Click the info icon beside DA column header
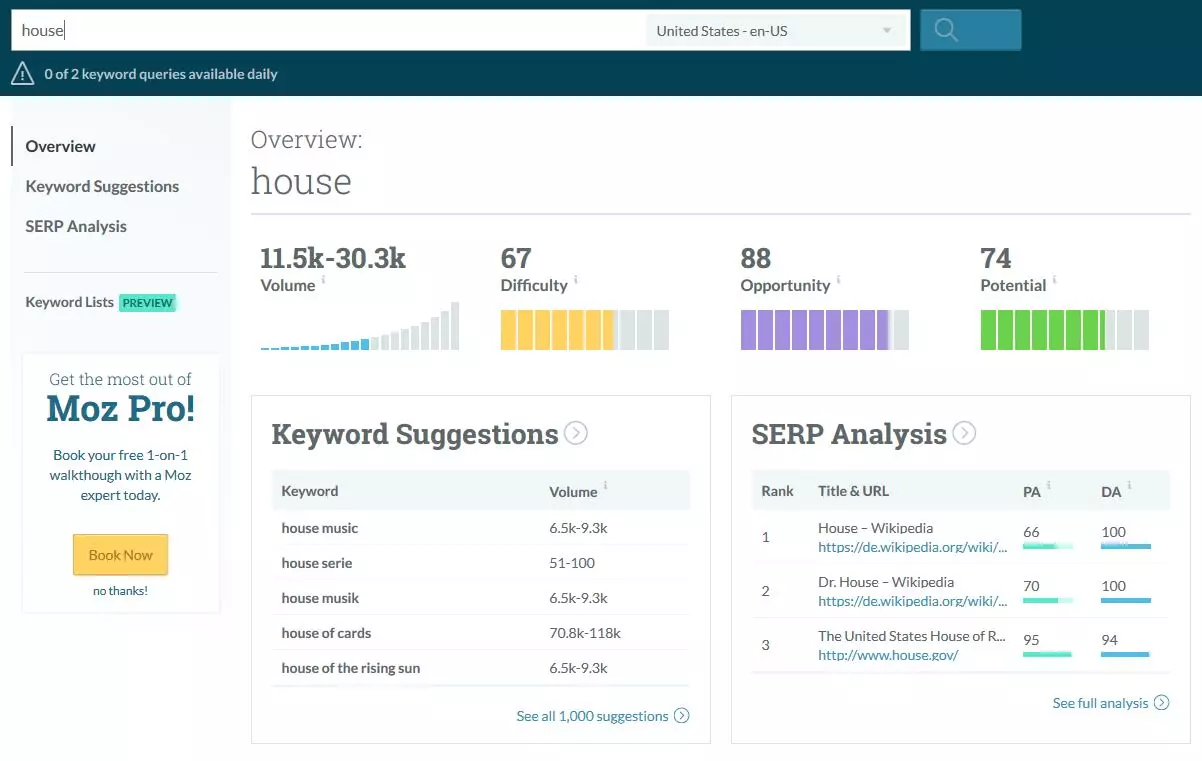 click(1130, 486)
